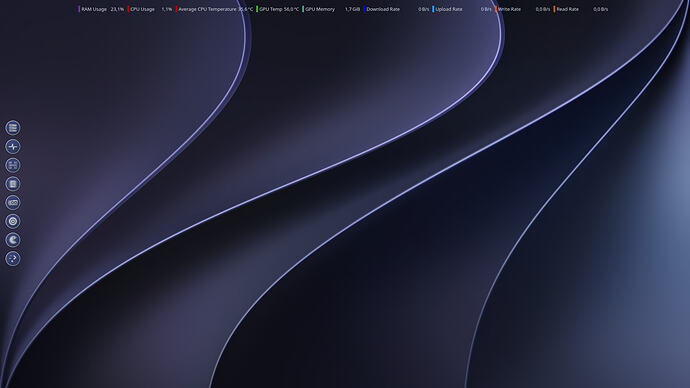Launch the document page dock icon

[x=13, y=184]
